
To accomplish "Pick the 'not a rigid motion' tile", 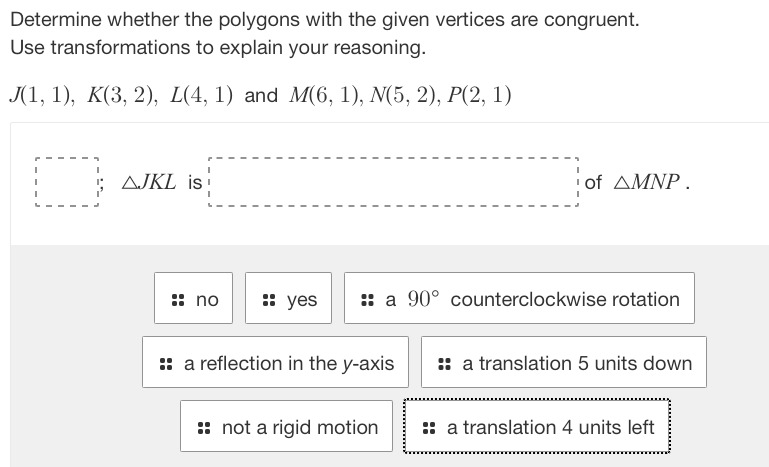I will point(286,426).
